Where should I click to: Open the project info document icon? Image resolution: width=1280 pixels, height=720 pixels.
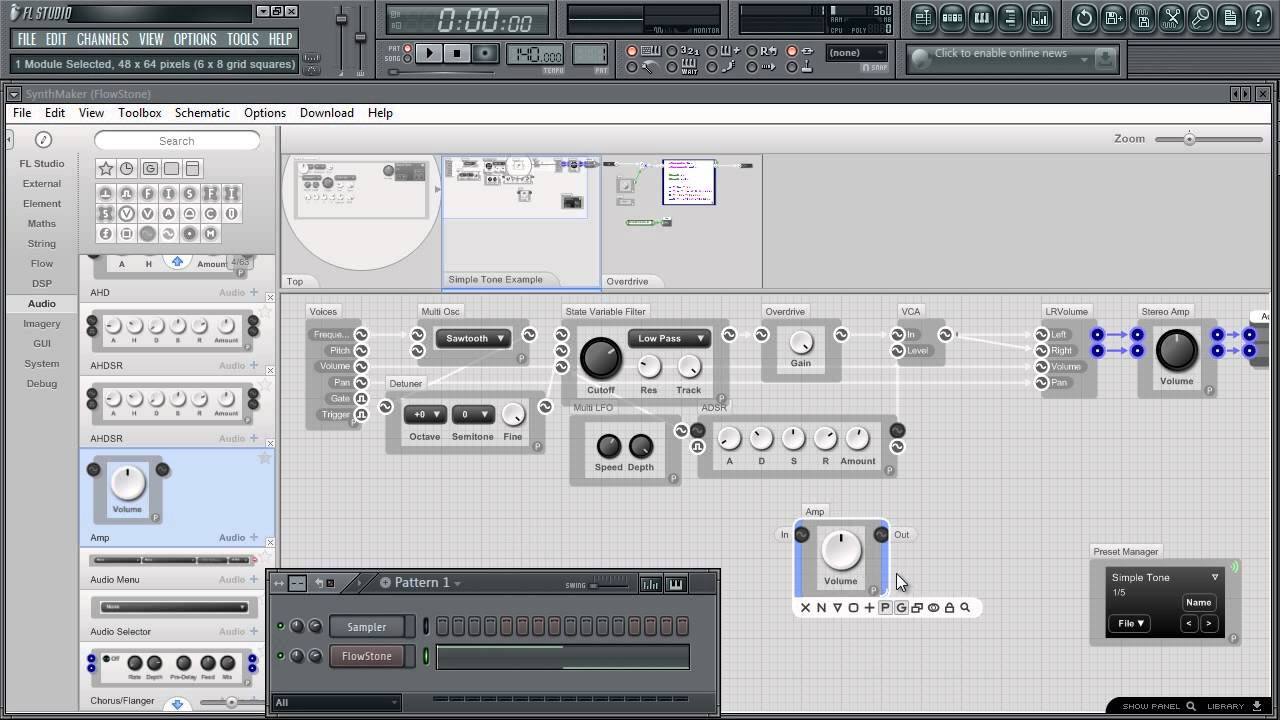1230,17
